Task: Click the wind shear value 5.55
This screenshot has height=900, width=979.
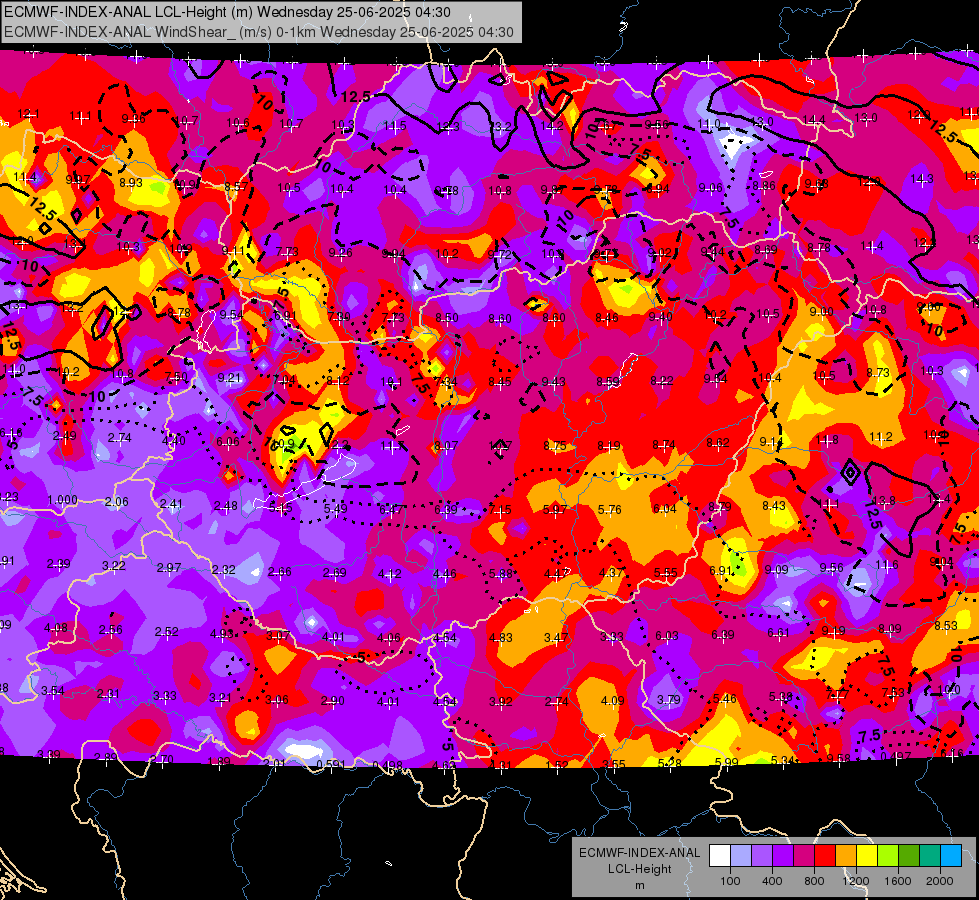Action: coord(666,572)
